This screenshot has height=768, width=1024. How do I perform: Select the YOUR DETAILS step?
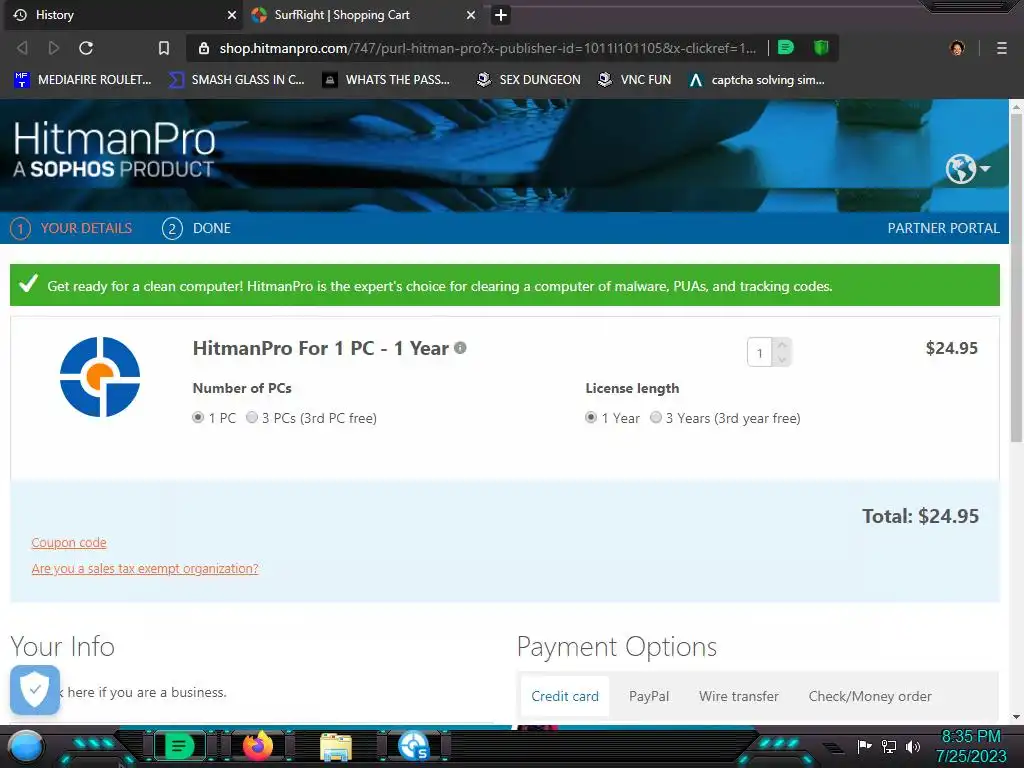tap(71, 229)
